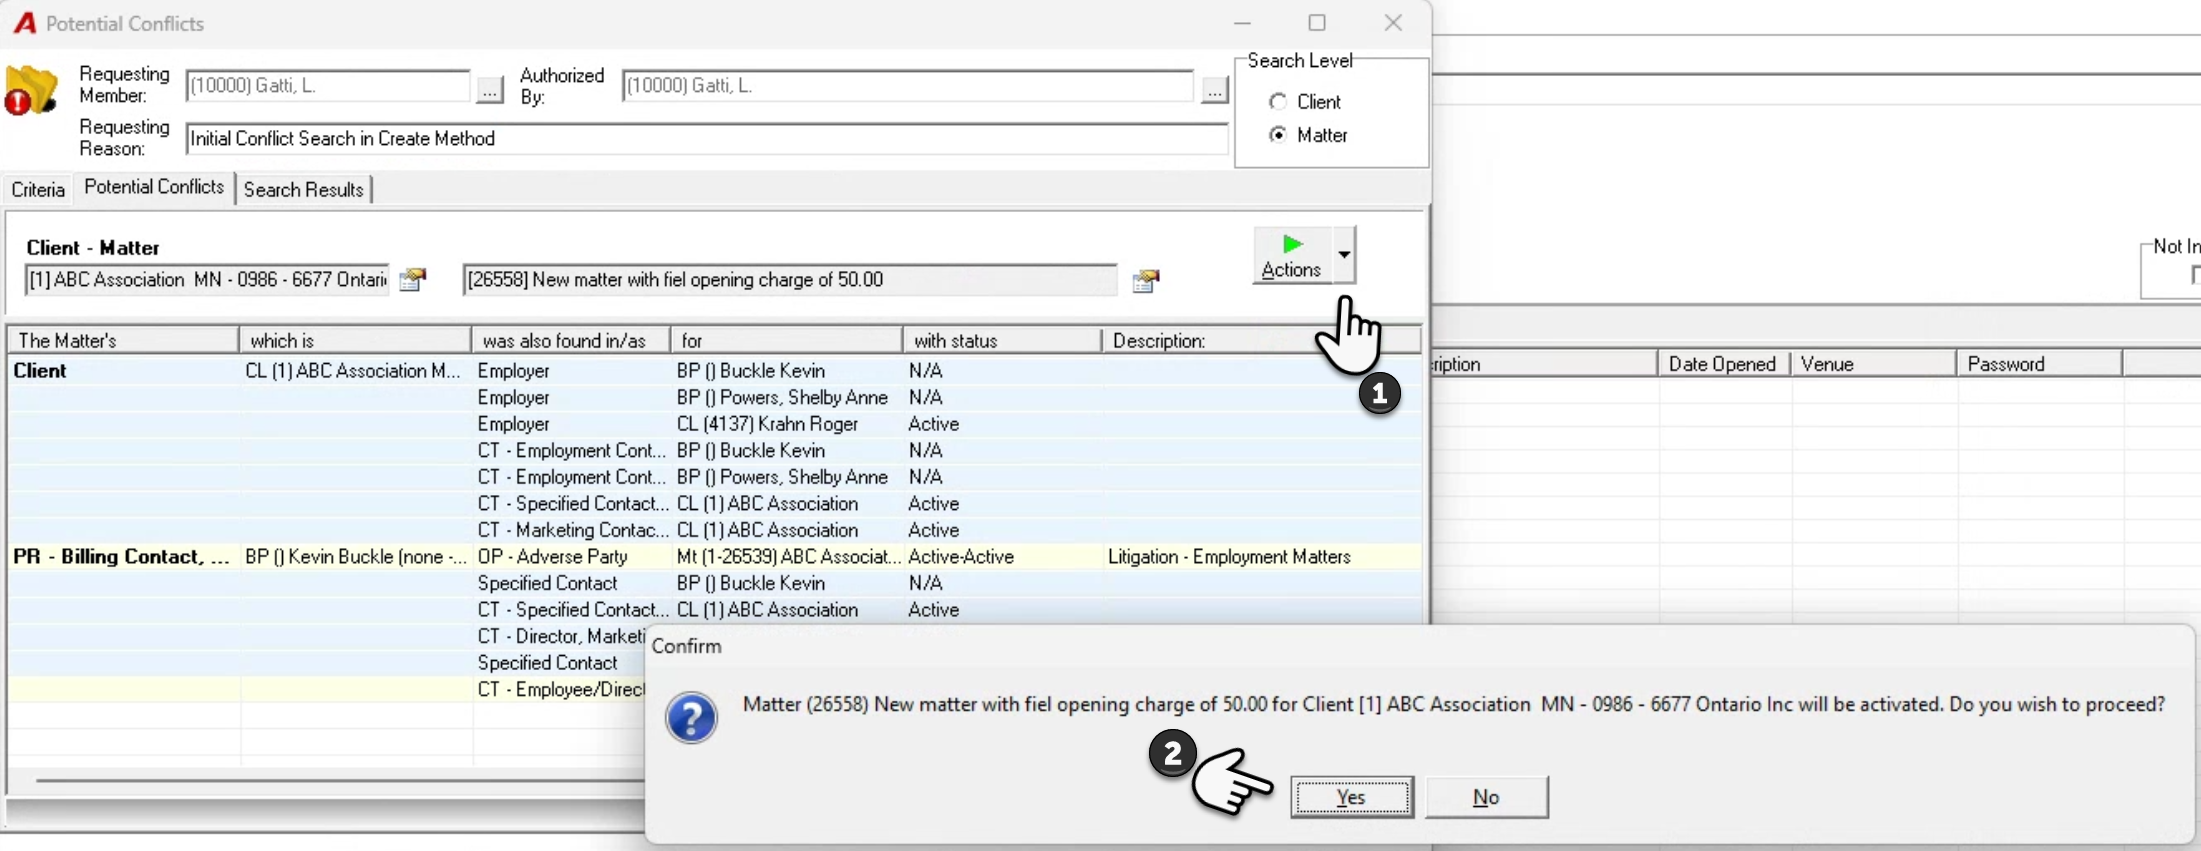Select the 'PR - Billing Contact' row label
This screenshot has width=2201, height=851.
coord(123,557)
